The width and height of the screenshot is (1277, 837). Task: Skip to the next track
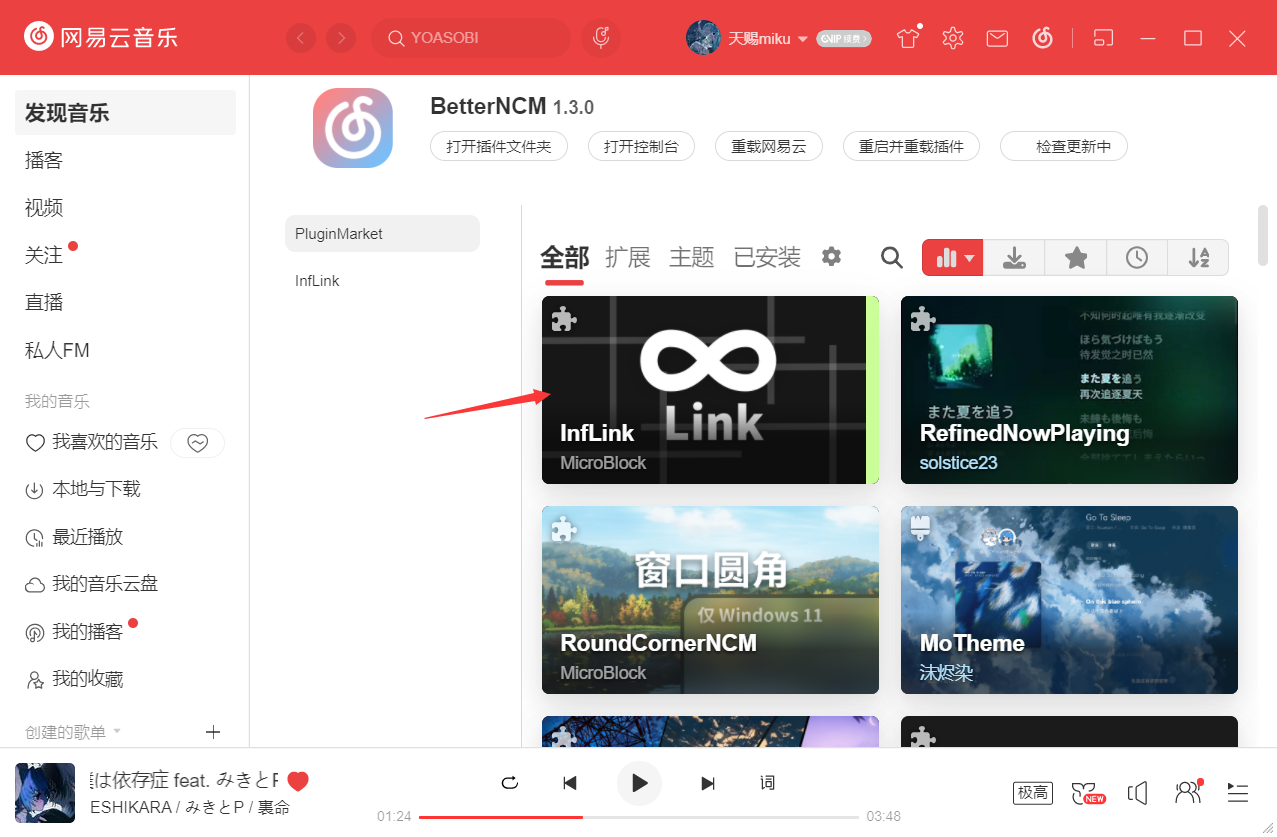tap(708, 783)
